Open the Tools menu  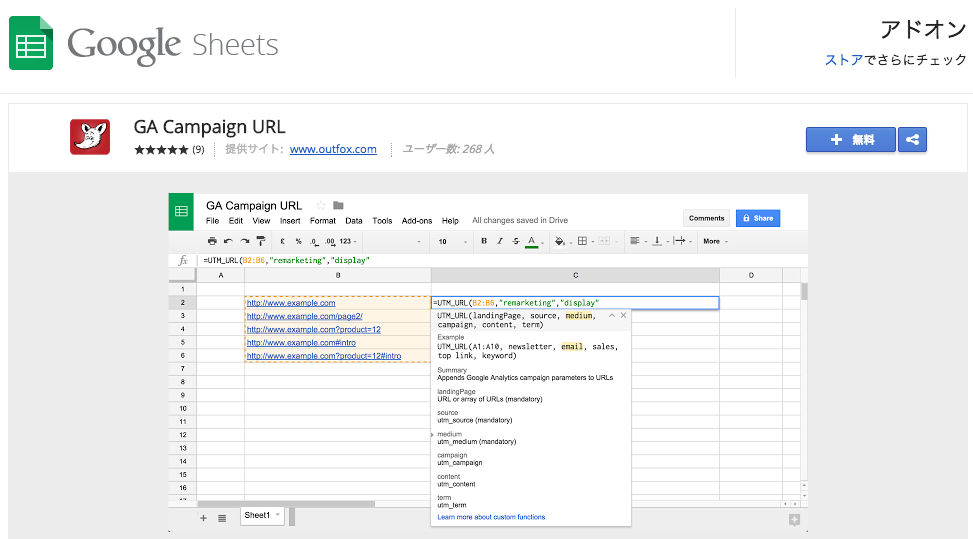tap(382, 221)
